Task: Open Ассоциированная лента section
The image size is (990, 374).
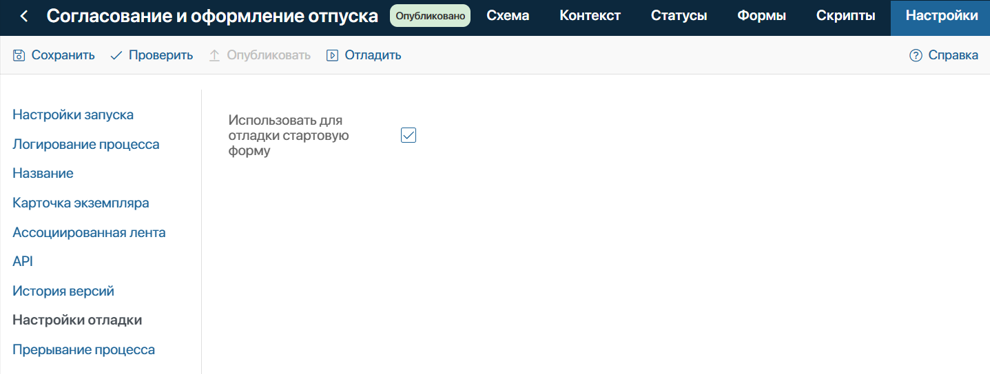Action: pyautogui.click(x=89, y=232)
